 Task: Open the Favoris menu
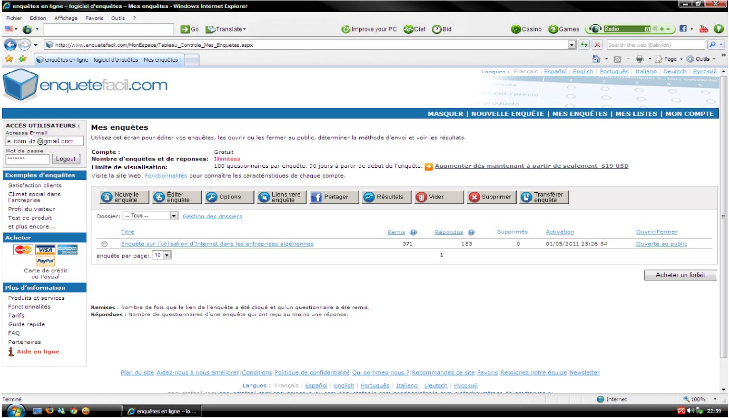pos(94,18)
